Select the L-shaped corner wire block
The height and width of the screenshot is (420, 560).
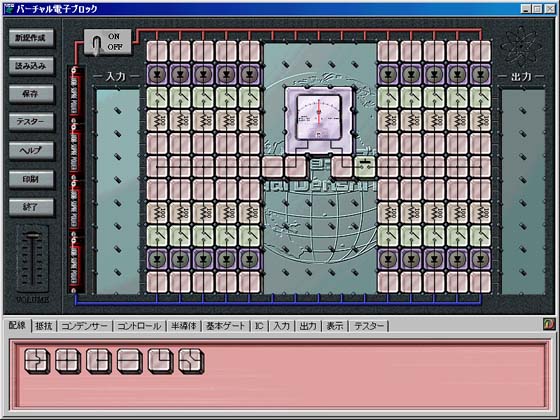click(x=160, y=361)
